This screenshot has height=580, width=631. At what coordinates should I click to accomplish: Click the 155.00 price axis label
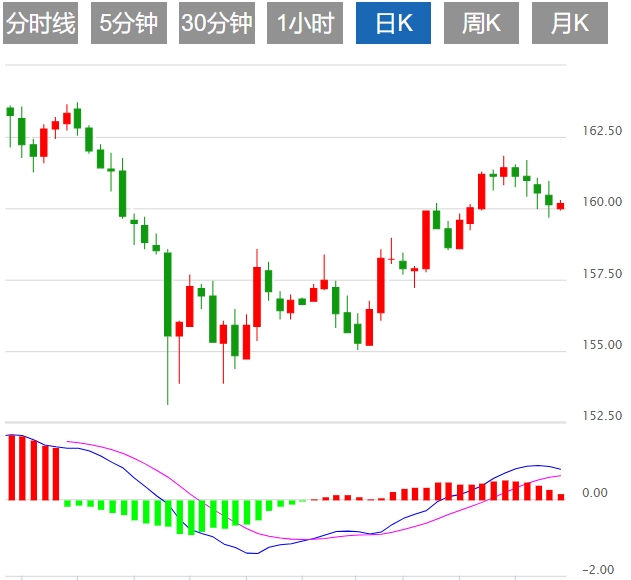click(x=601, y=345)
